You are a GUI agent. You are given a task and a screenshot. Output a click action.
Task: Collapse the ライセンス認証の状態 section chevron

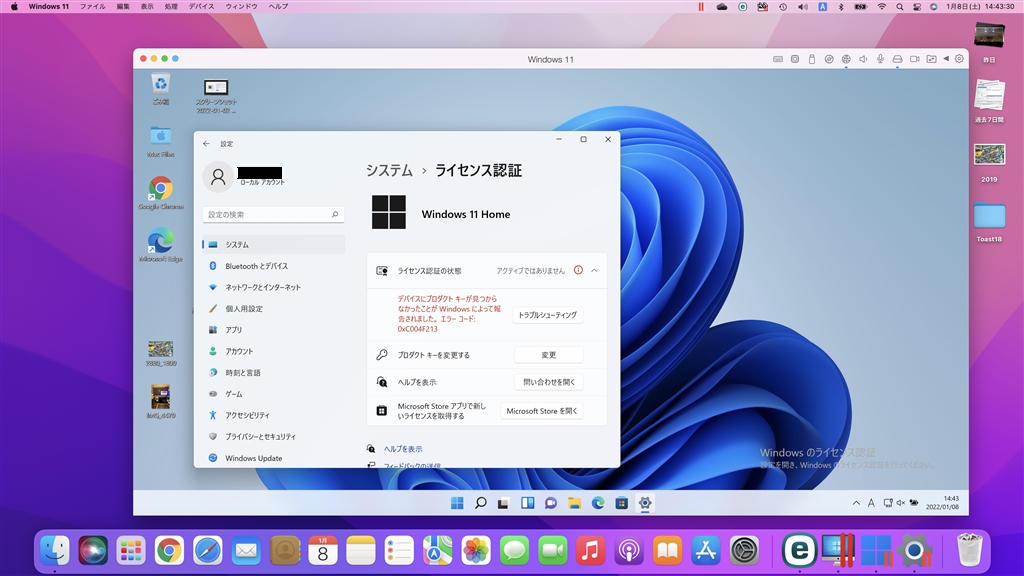594,270
